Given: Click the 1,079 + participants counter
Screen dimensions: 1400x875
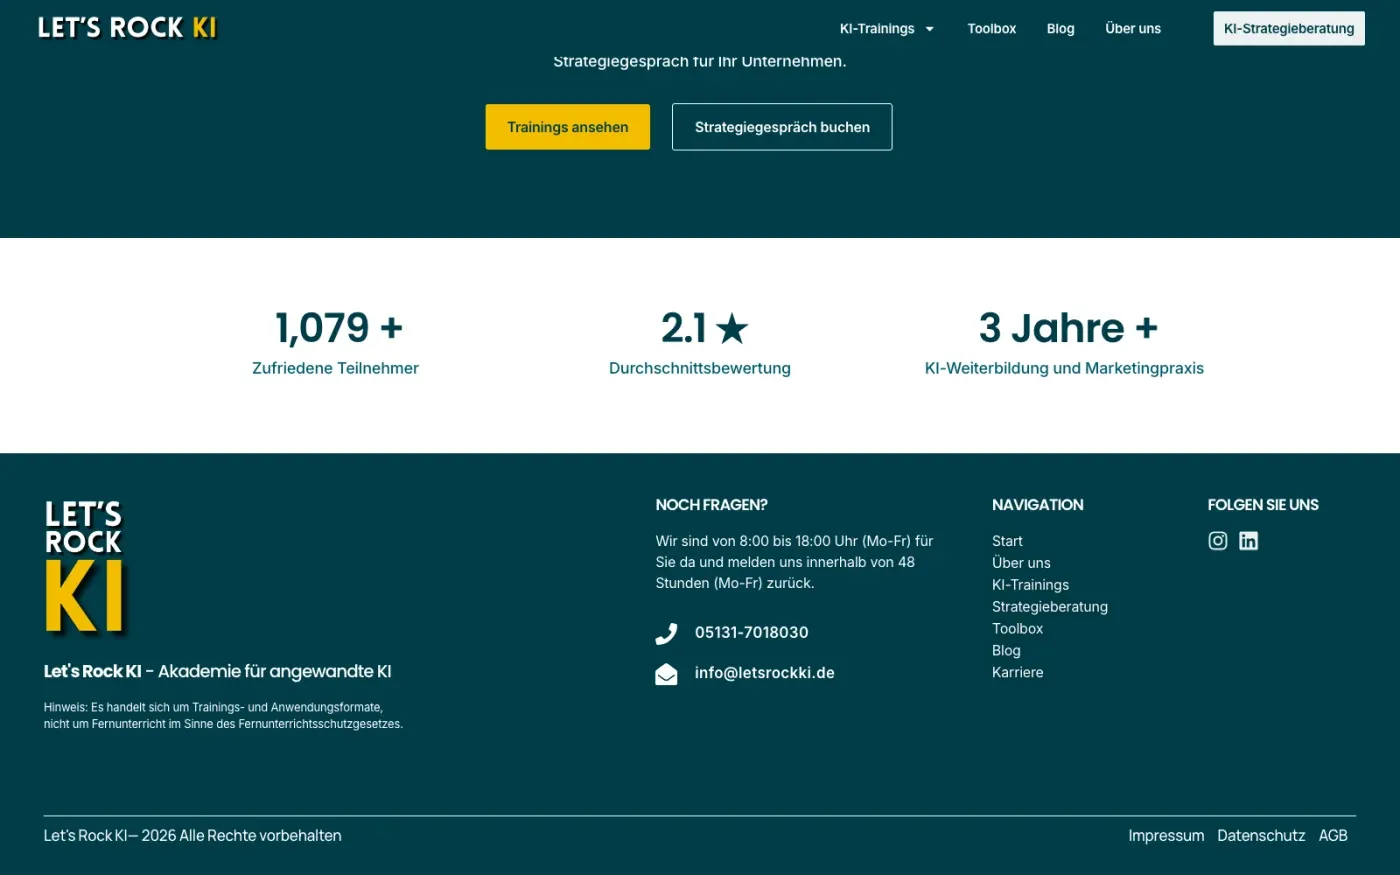Looking at the screenshot, I should click(338, 328).
